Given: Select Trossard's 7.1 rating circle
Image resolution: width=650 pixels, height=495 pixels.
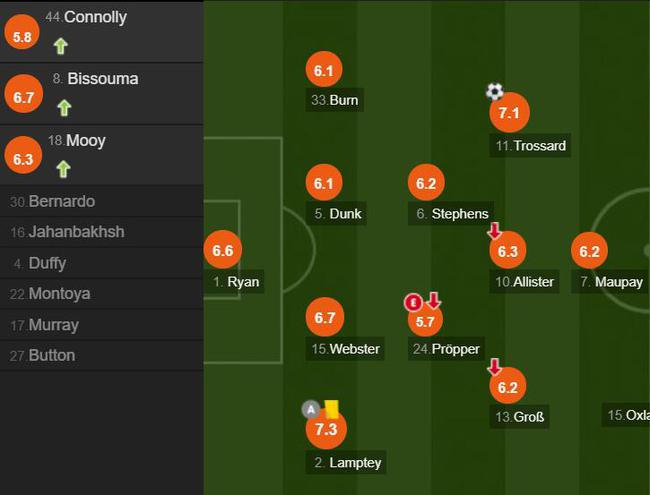Looking at the screenshot, I should pos(508,114).
